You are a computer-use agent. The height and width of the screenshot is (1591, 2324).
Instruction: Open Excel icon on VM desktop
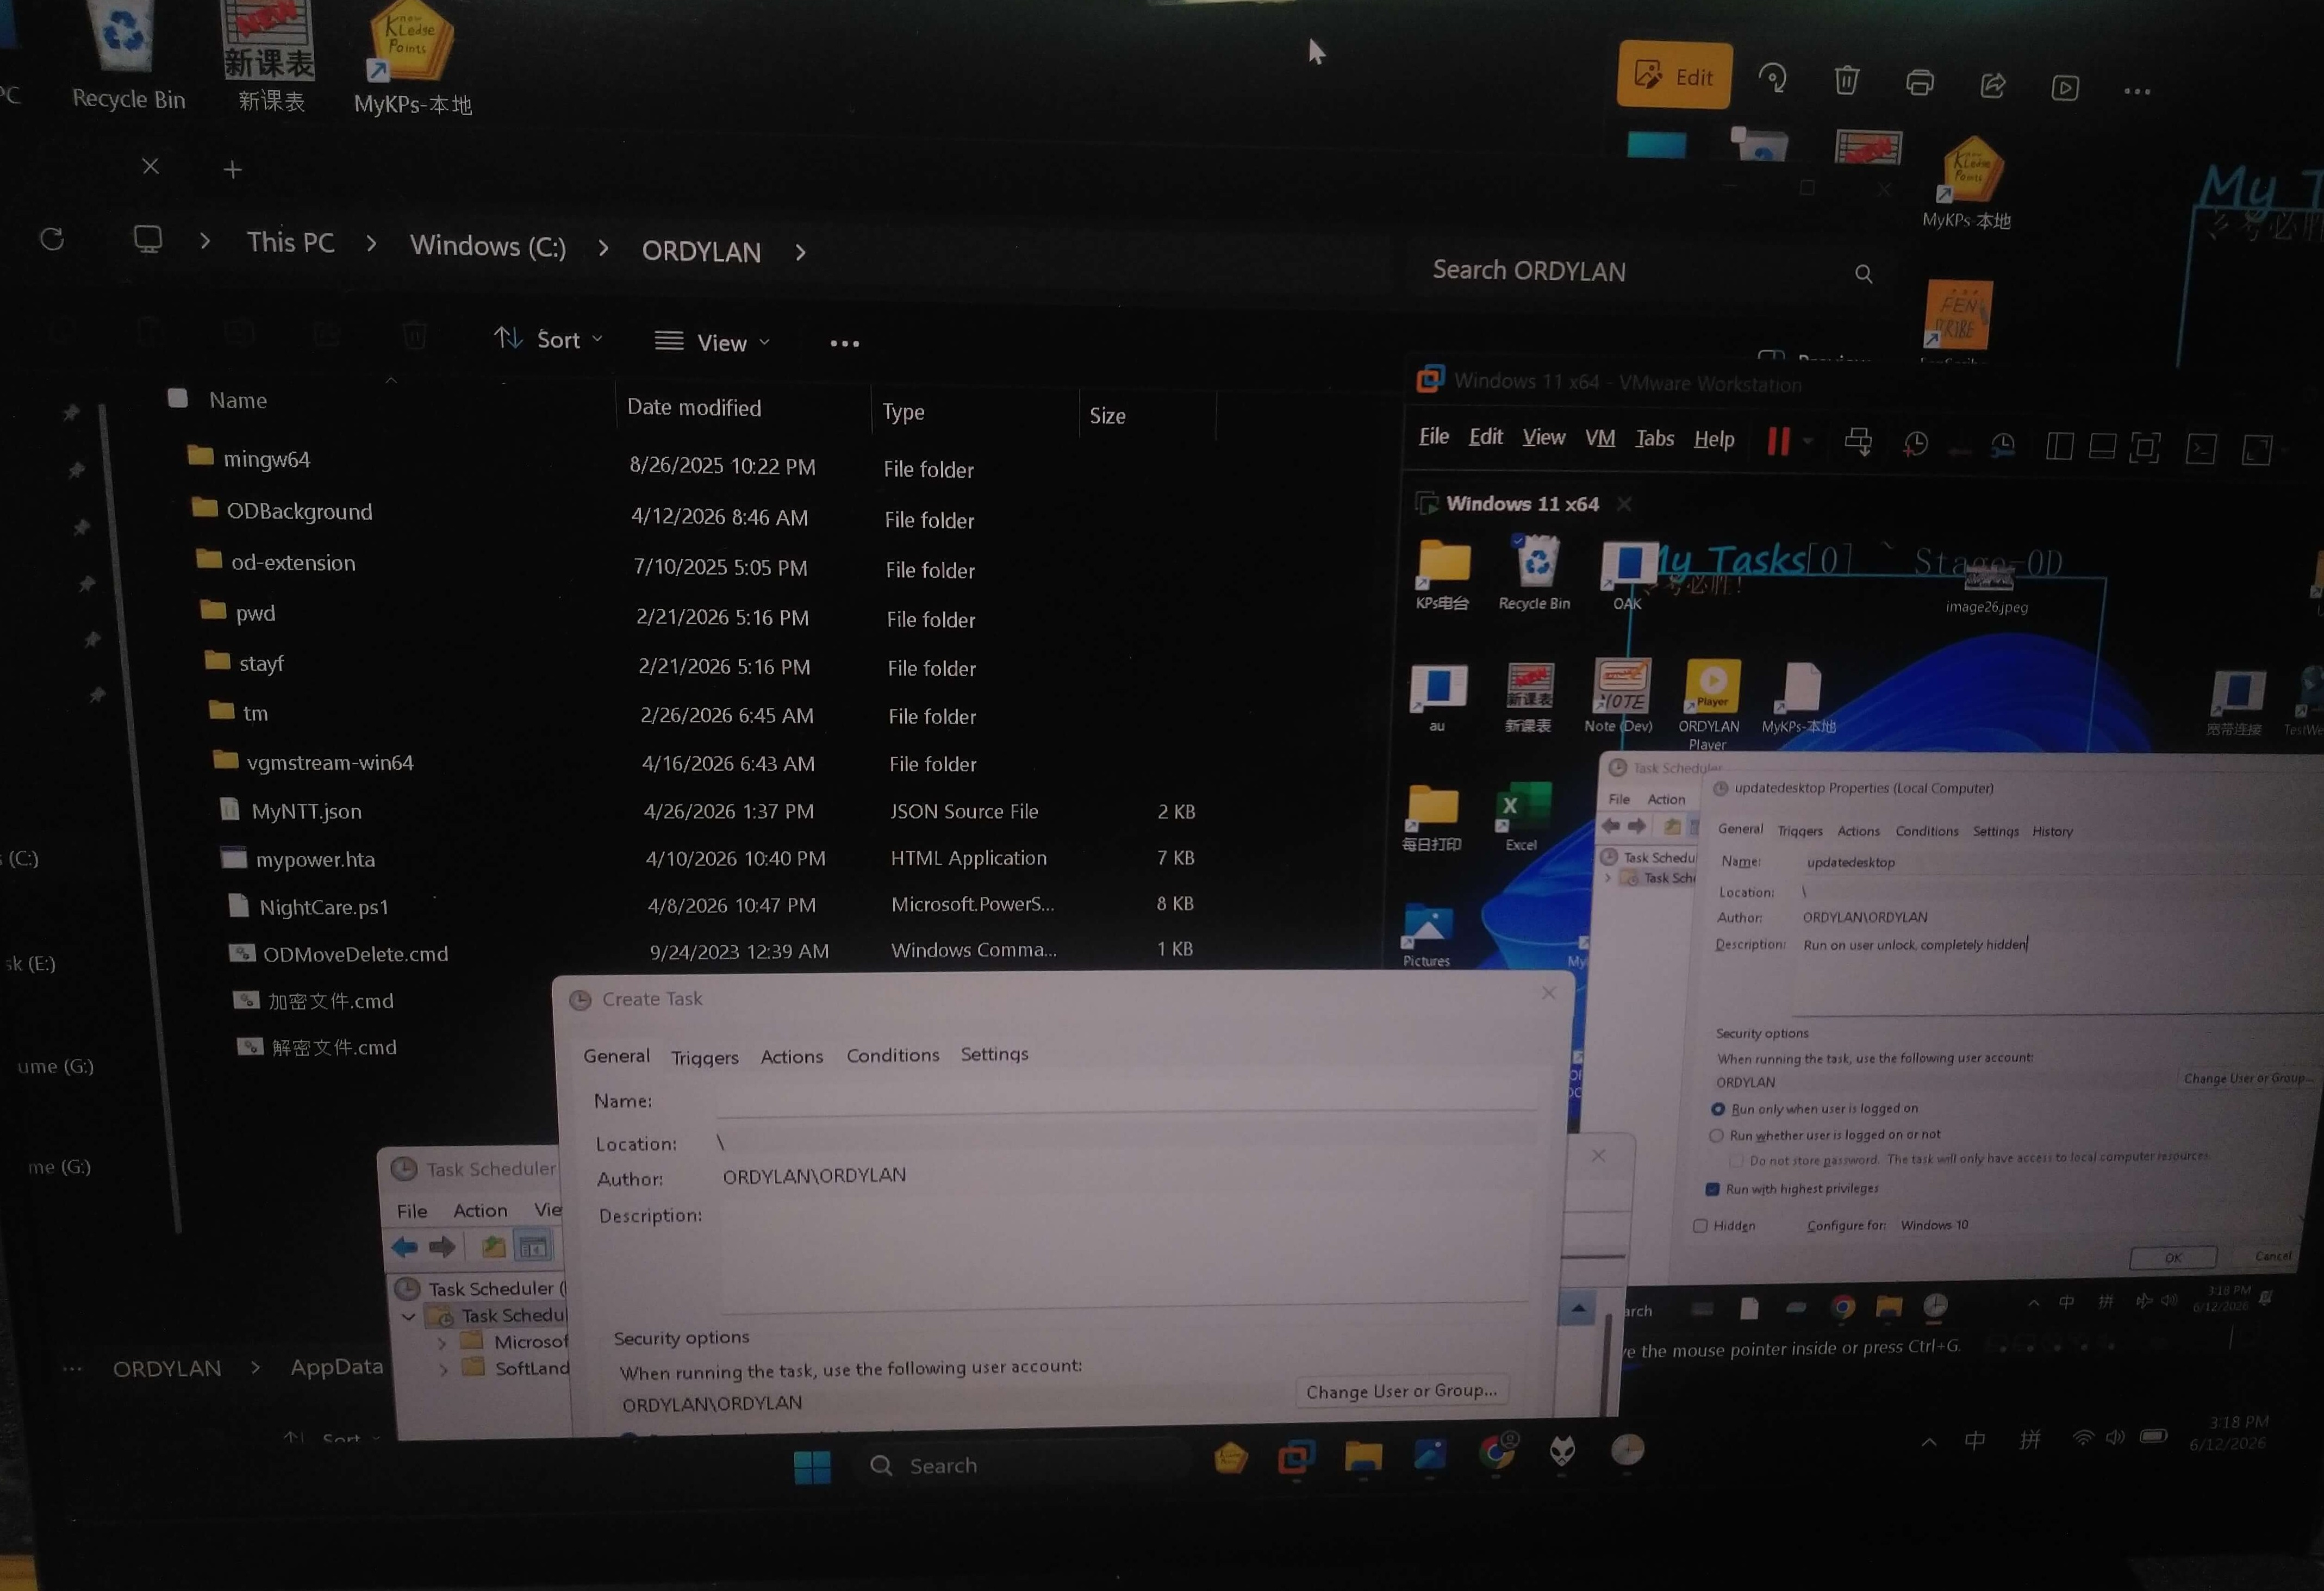tap(1522, 818)
